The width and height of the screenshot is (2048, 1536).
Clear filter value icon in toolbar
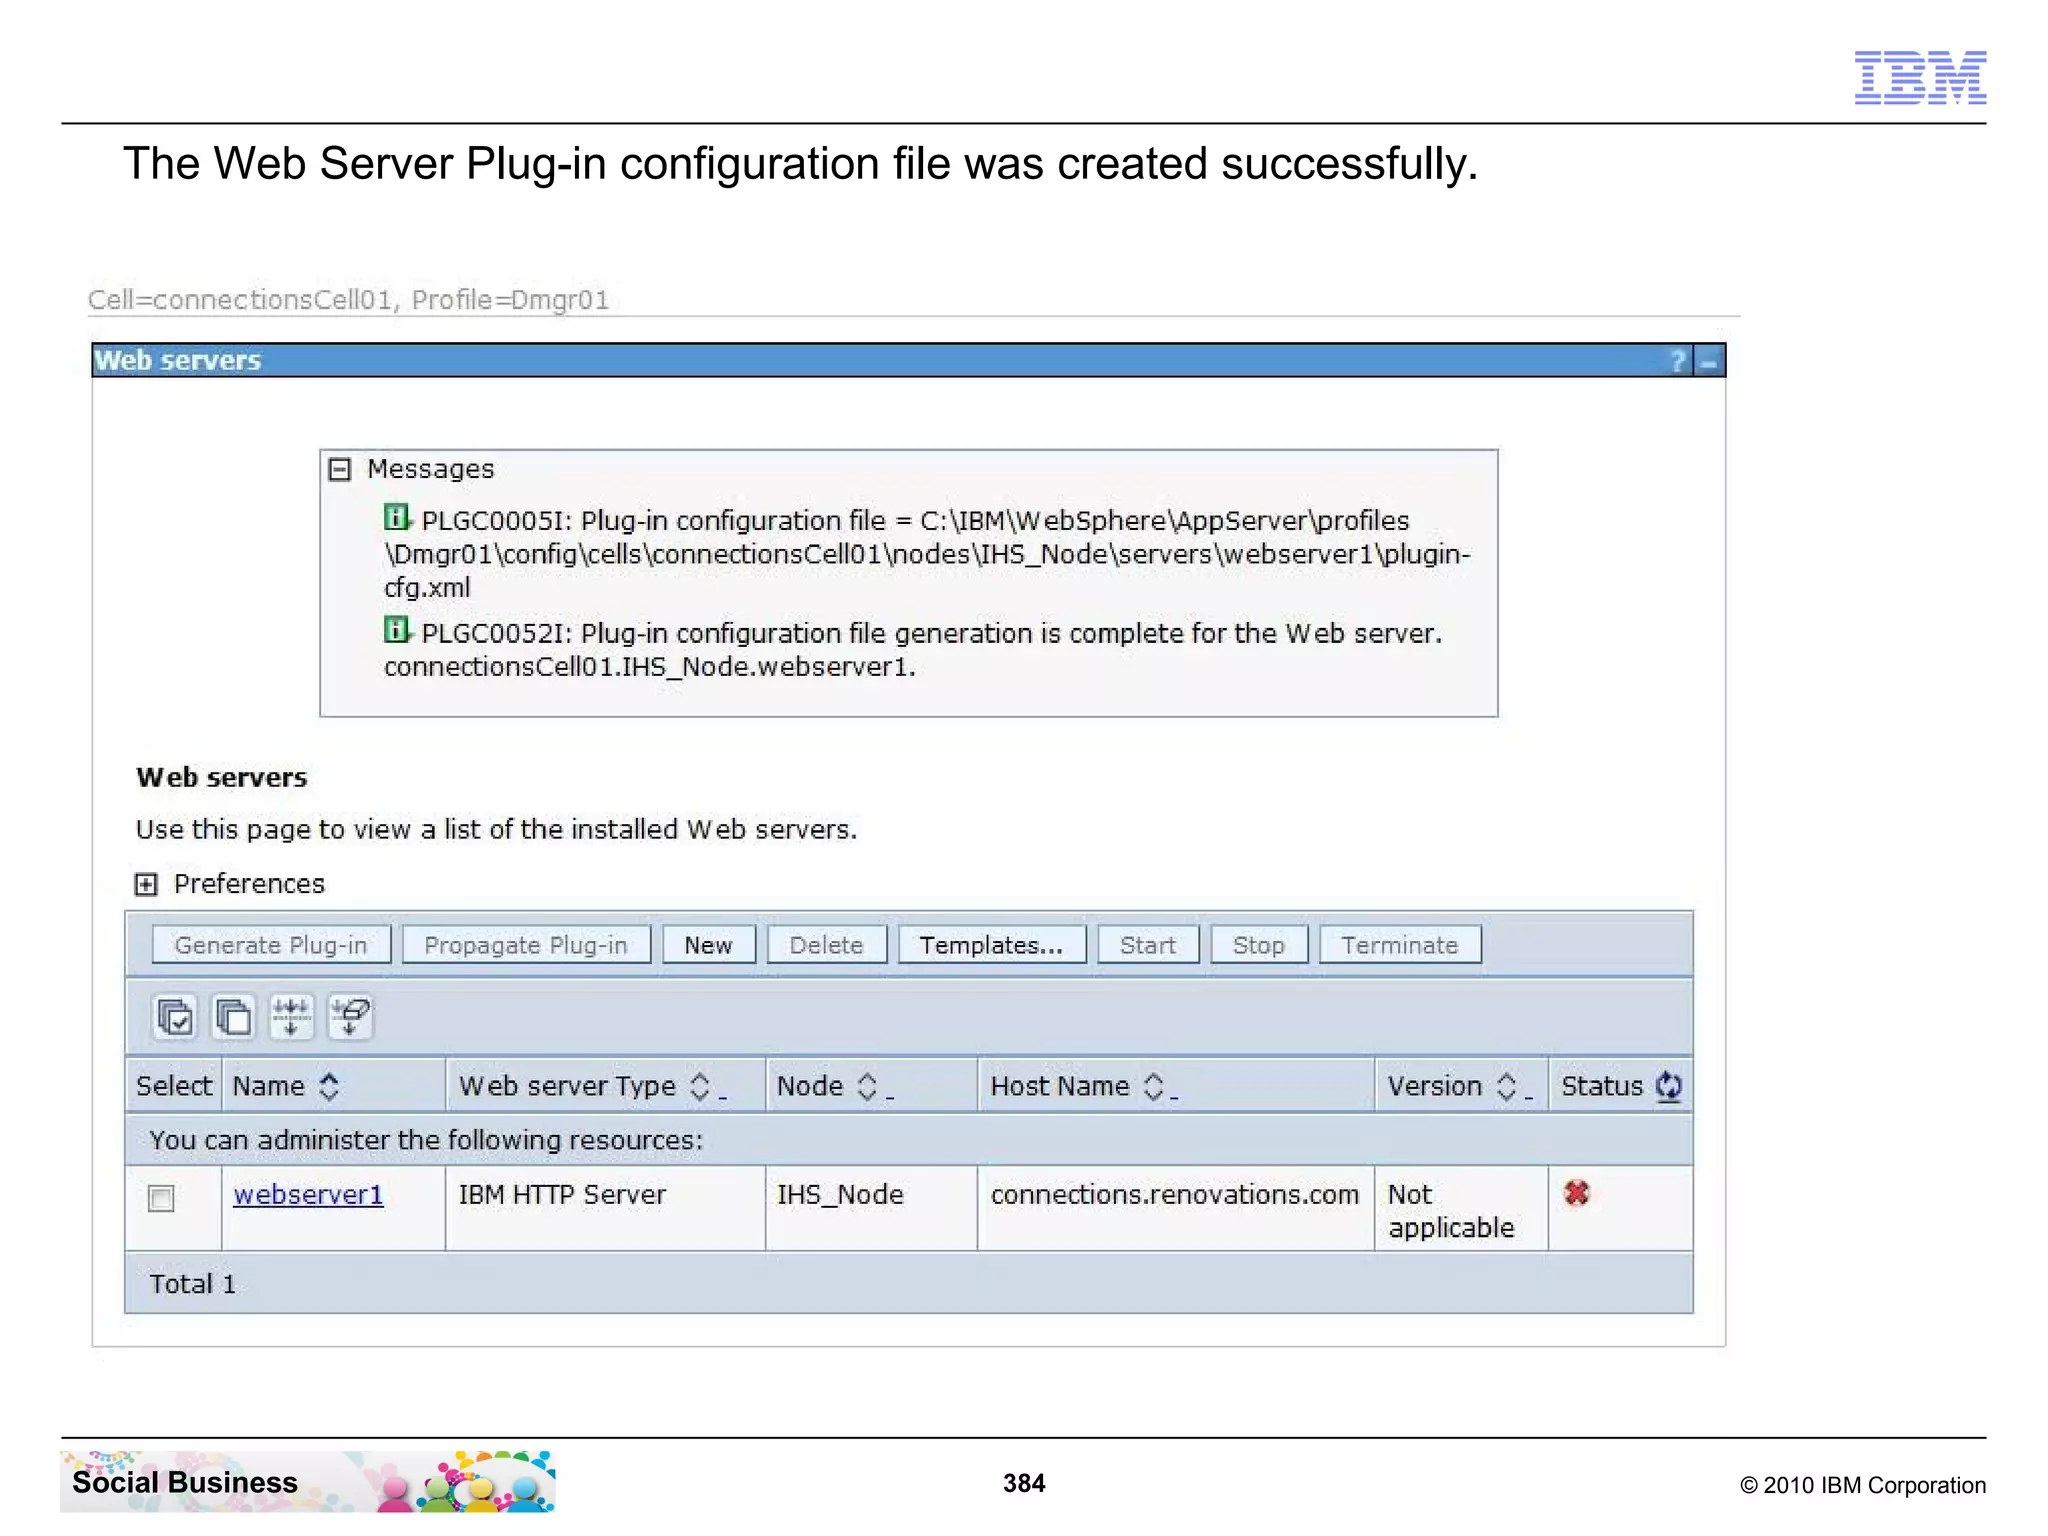(x=350, y=1018)
